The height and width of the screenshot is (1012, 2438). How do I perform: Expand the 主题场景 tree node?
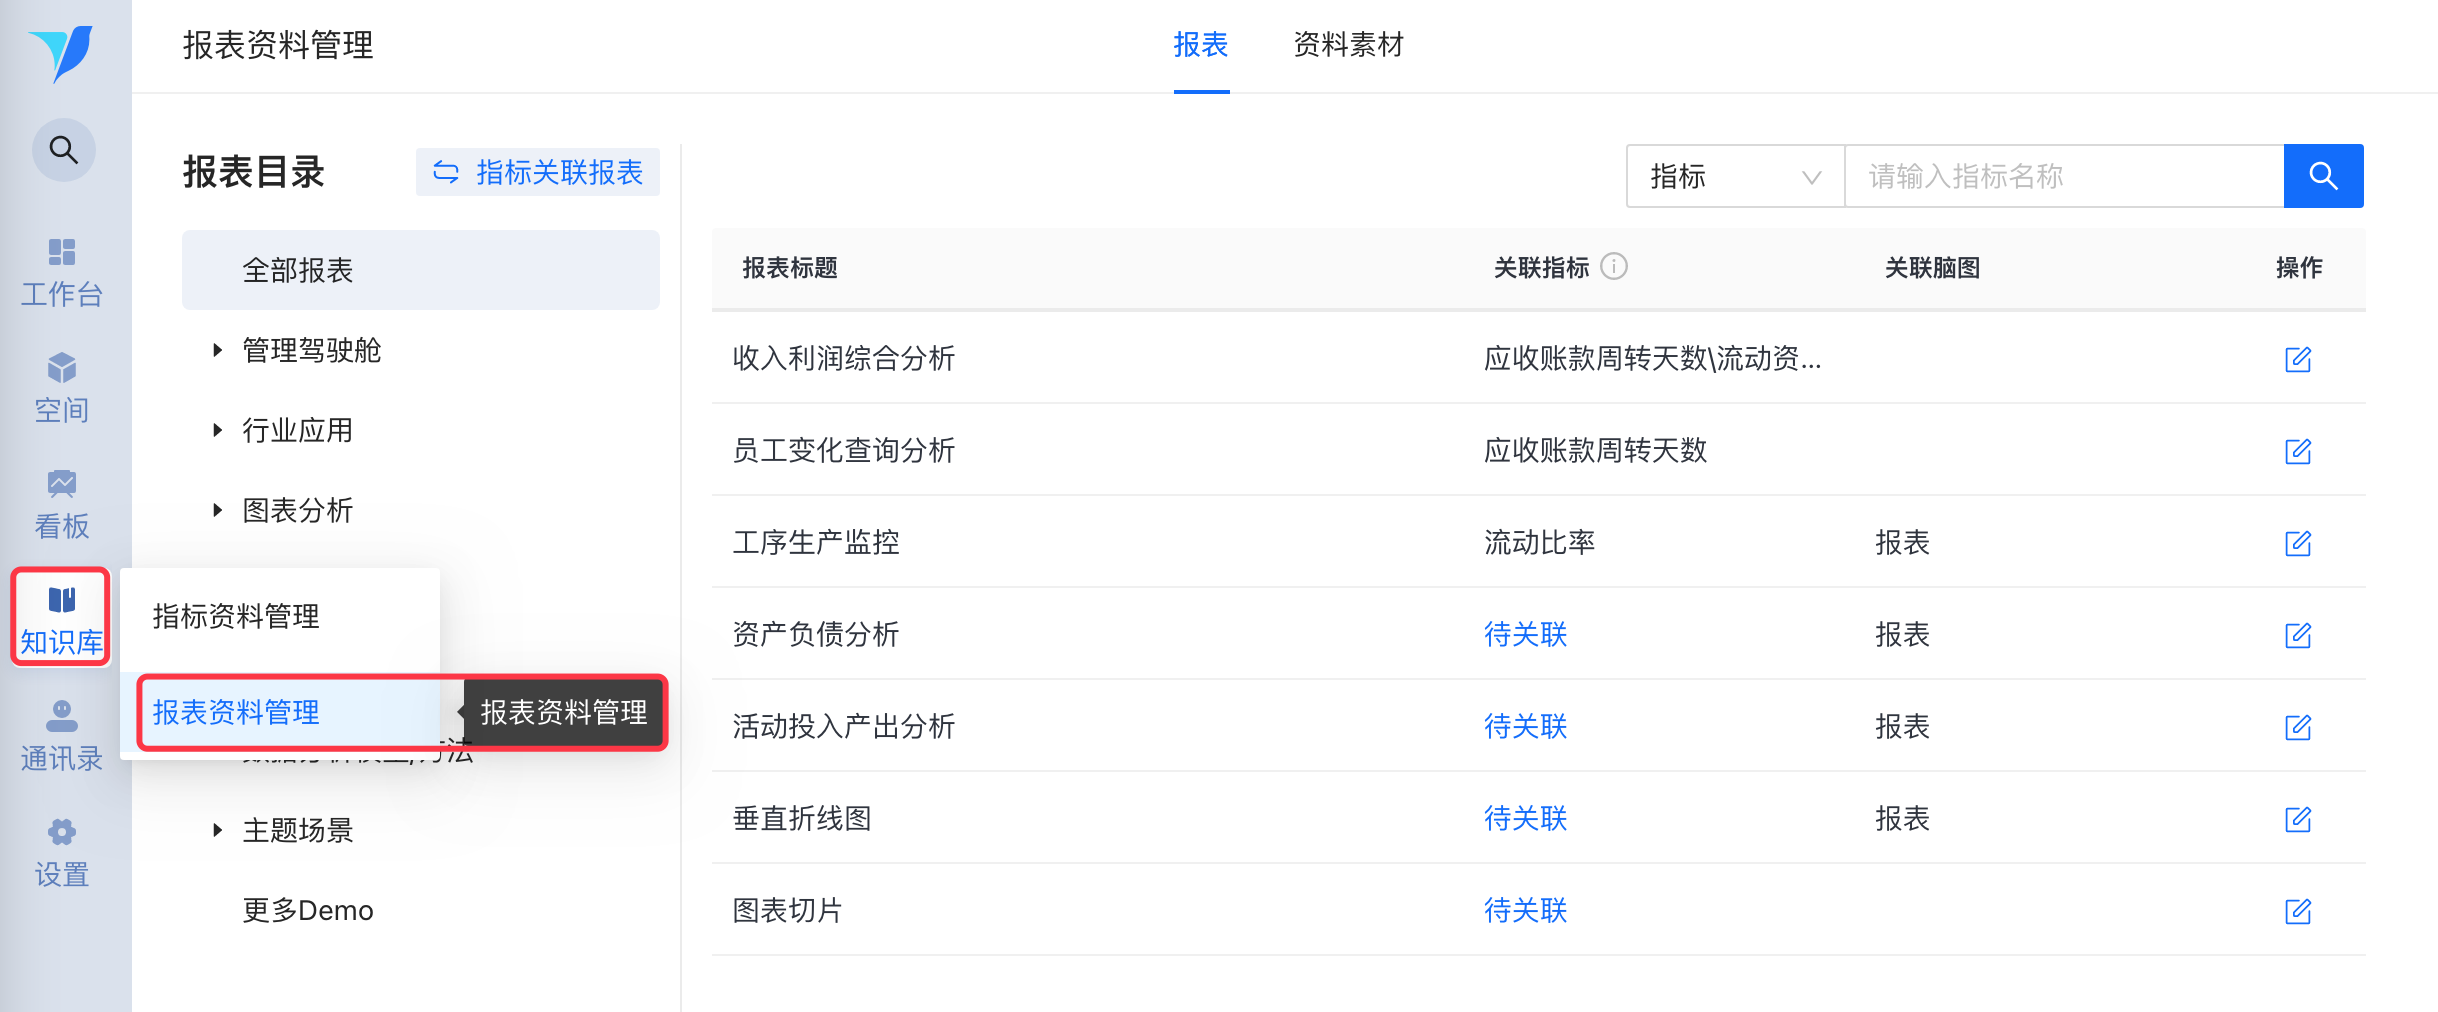point(217,830)
